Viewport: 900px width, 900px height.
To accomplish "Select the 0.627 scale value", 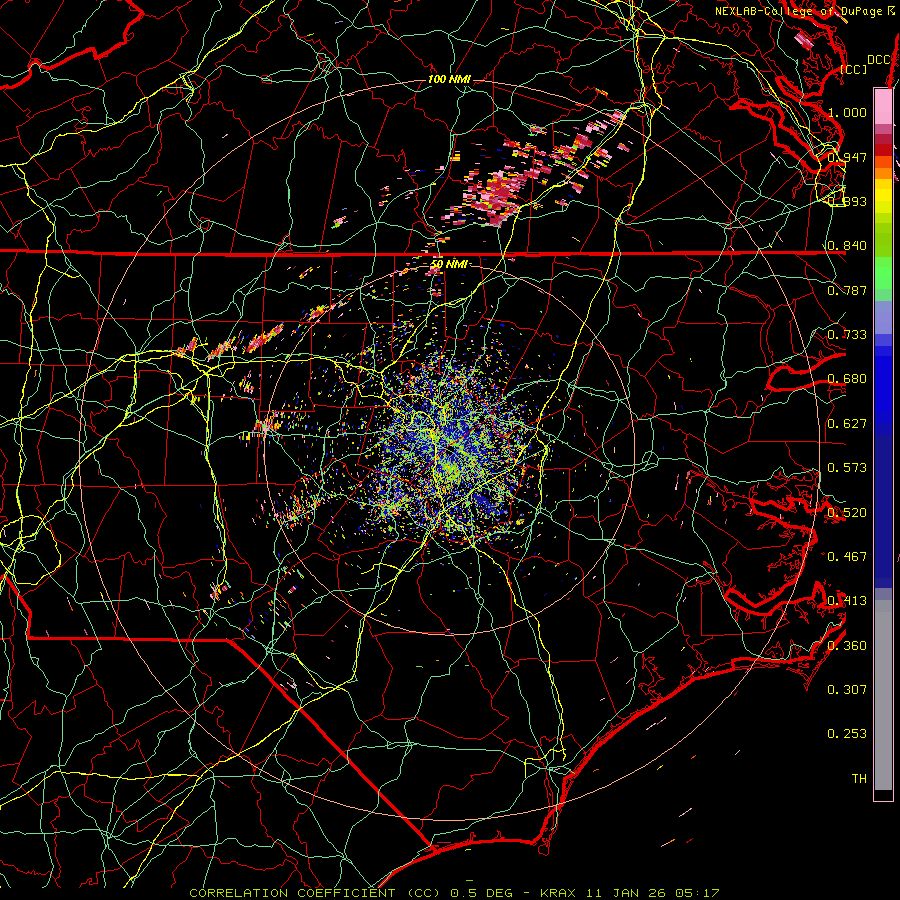I will [847, 424].
